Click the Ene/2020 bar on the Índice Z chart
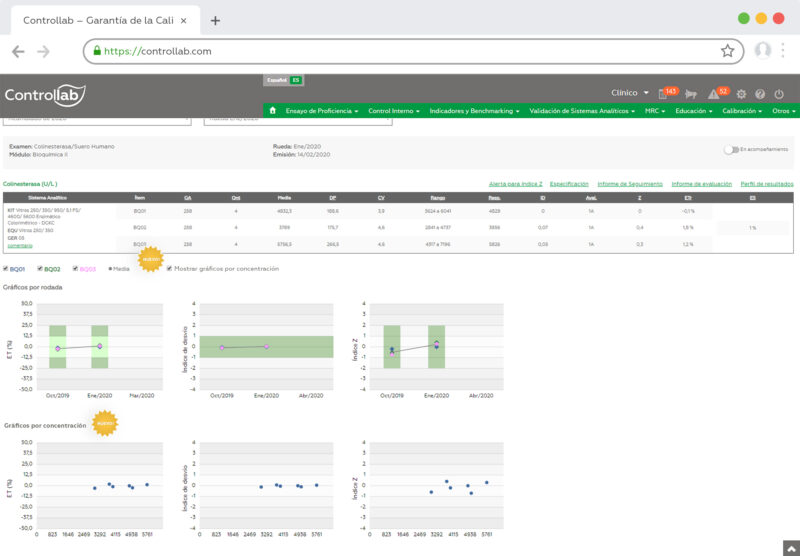Screen dimensions: 800x556 (x=436, y=347)
